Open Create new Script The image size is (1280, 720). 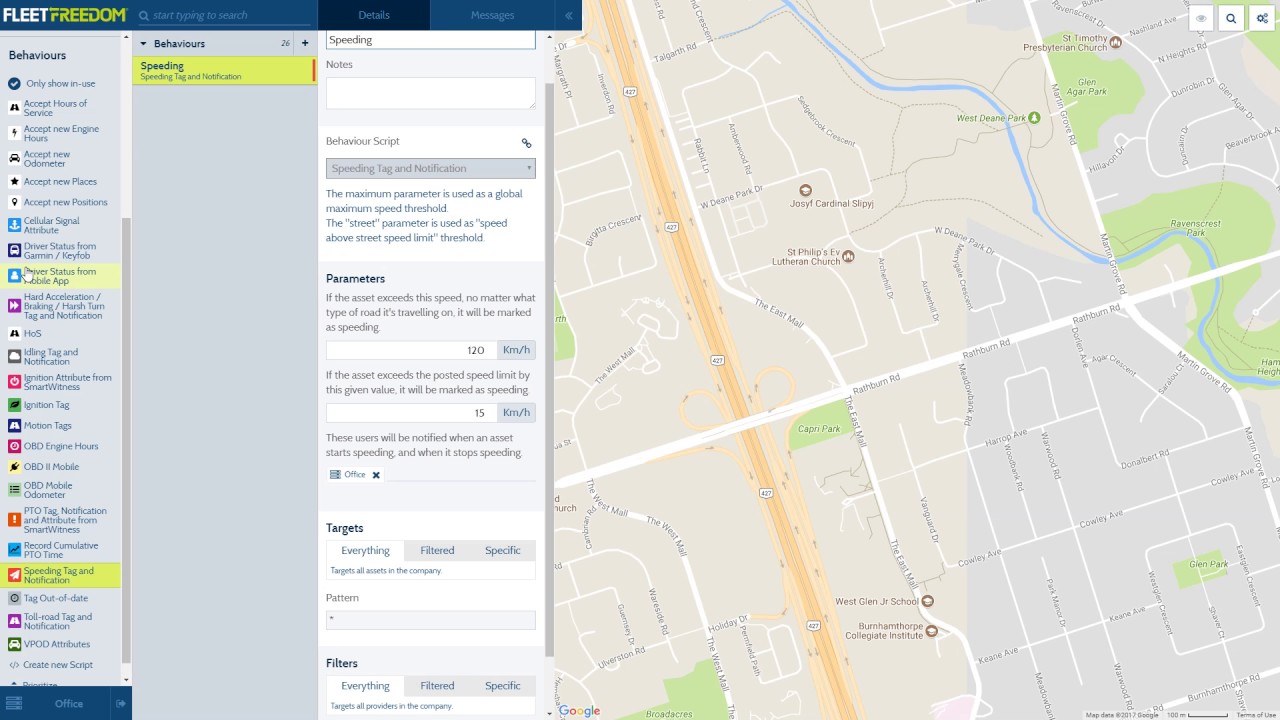pyautogui.click(x=60, y=665)
